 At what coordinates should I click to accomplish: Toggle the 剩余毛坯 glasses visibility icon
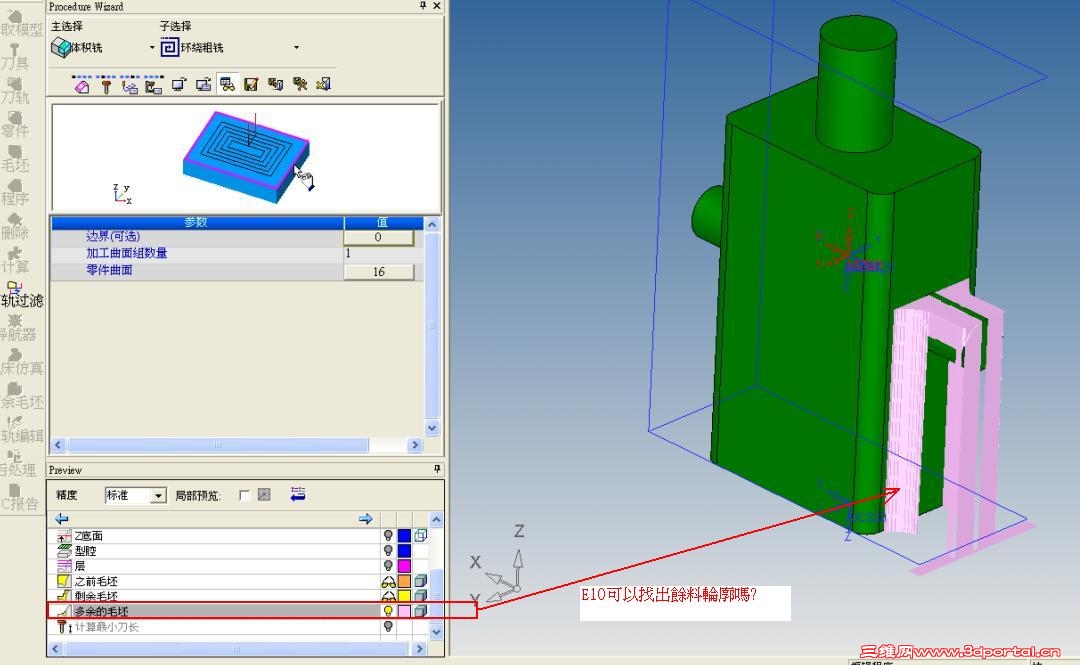[x=388, y=597]
